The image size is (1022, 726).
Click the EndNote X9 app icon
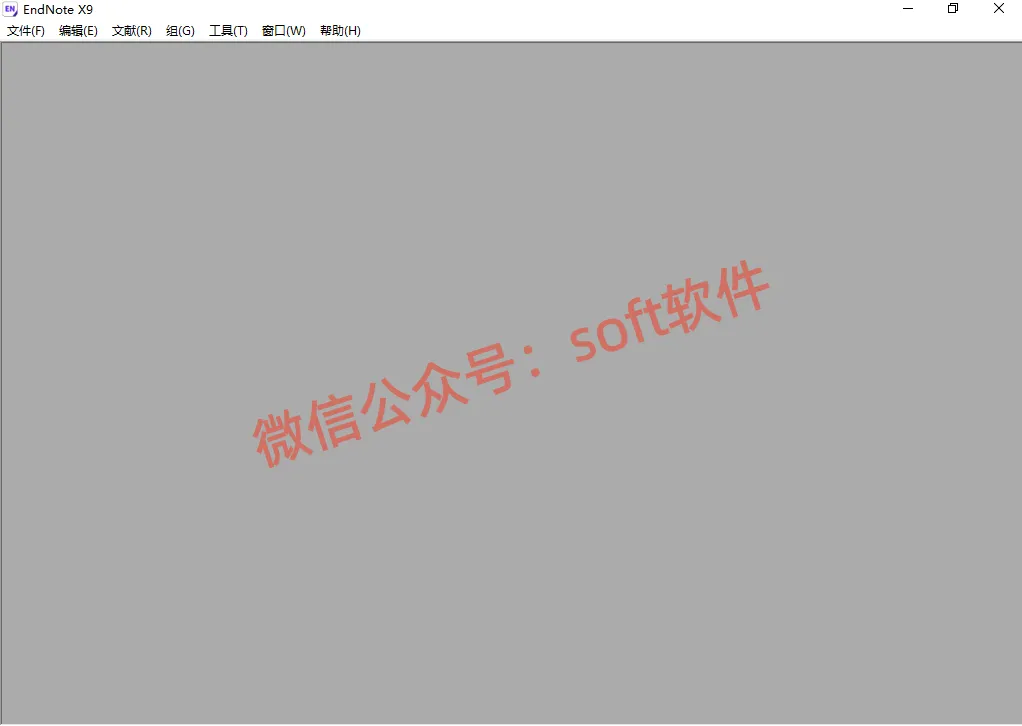coord(10,9)
